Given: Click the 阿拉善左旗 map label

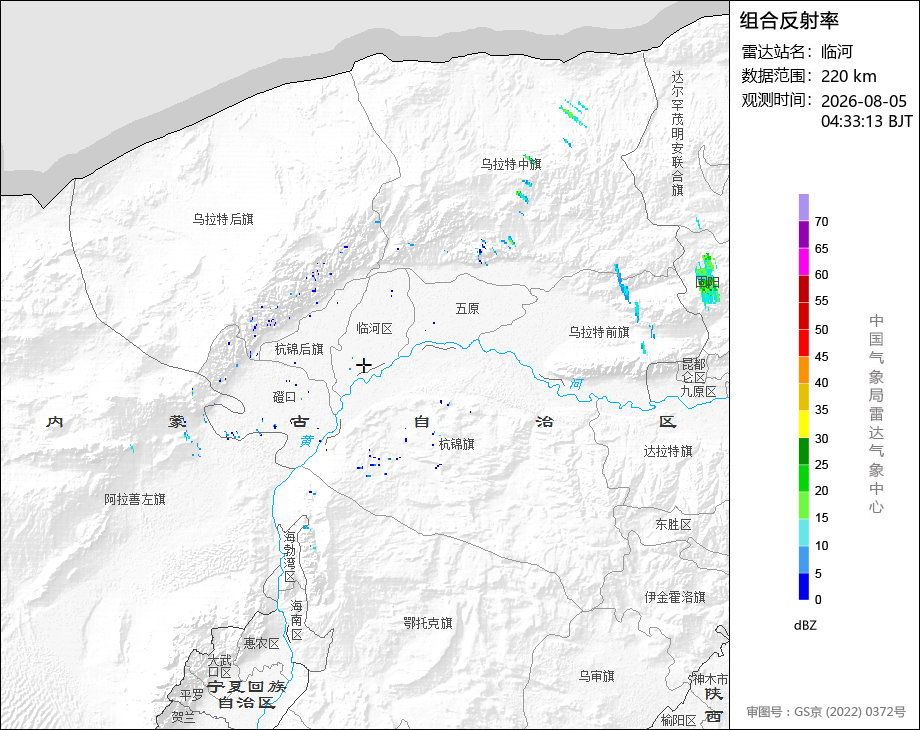Looking at the screenshot, I should (x=135, y=499).
